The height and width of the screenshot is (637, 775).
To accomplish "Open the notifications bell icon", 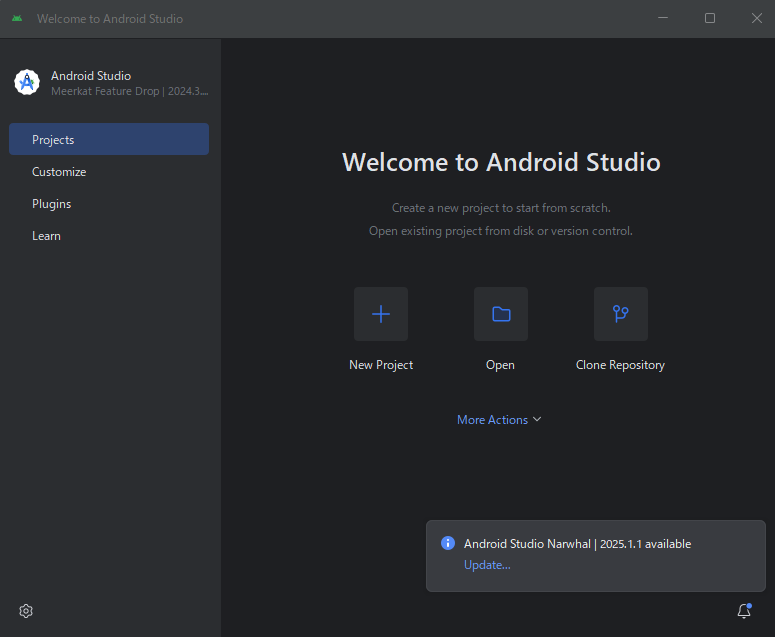I will tap(744, 611).
